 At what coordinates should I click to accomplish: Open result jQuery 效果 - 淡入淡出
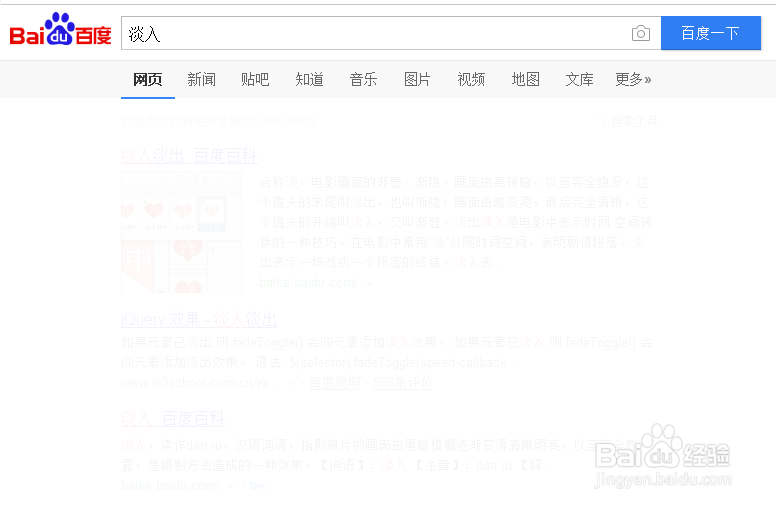coord(199,319)
